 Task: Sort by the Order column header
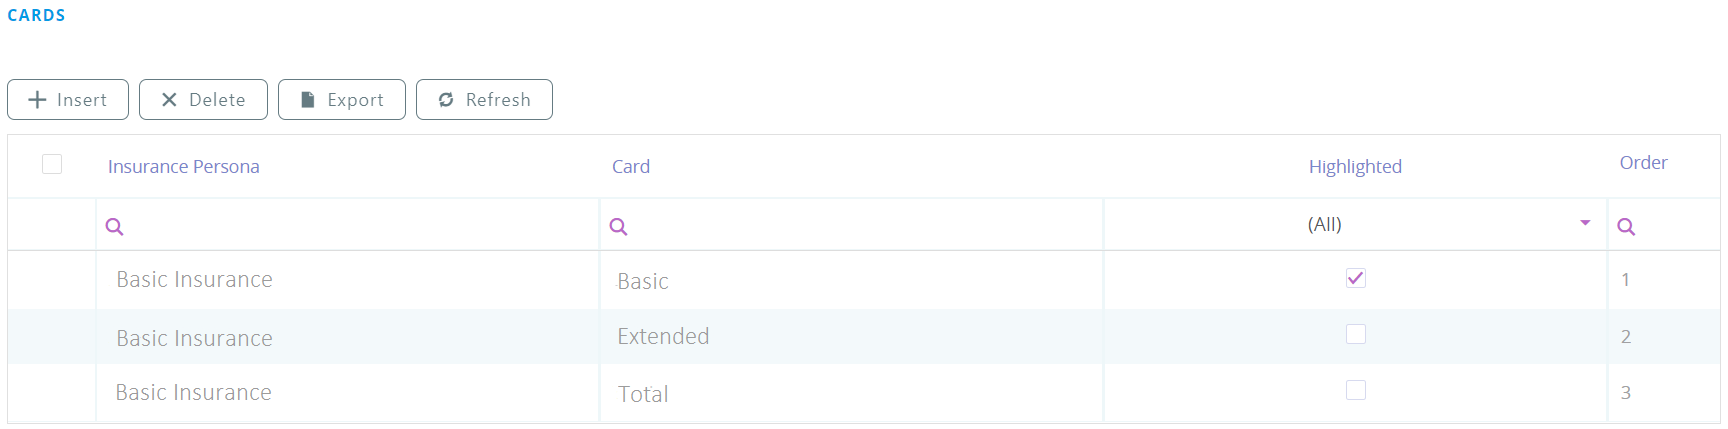(x=1643, y=163)
